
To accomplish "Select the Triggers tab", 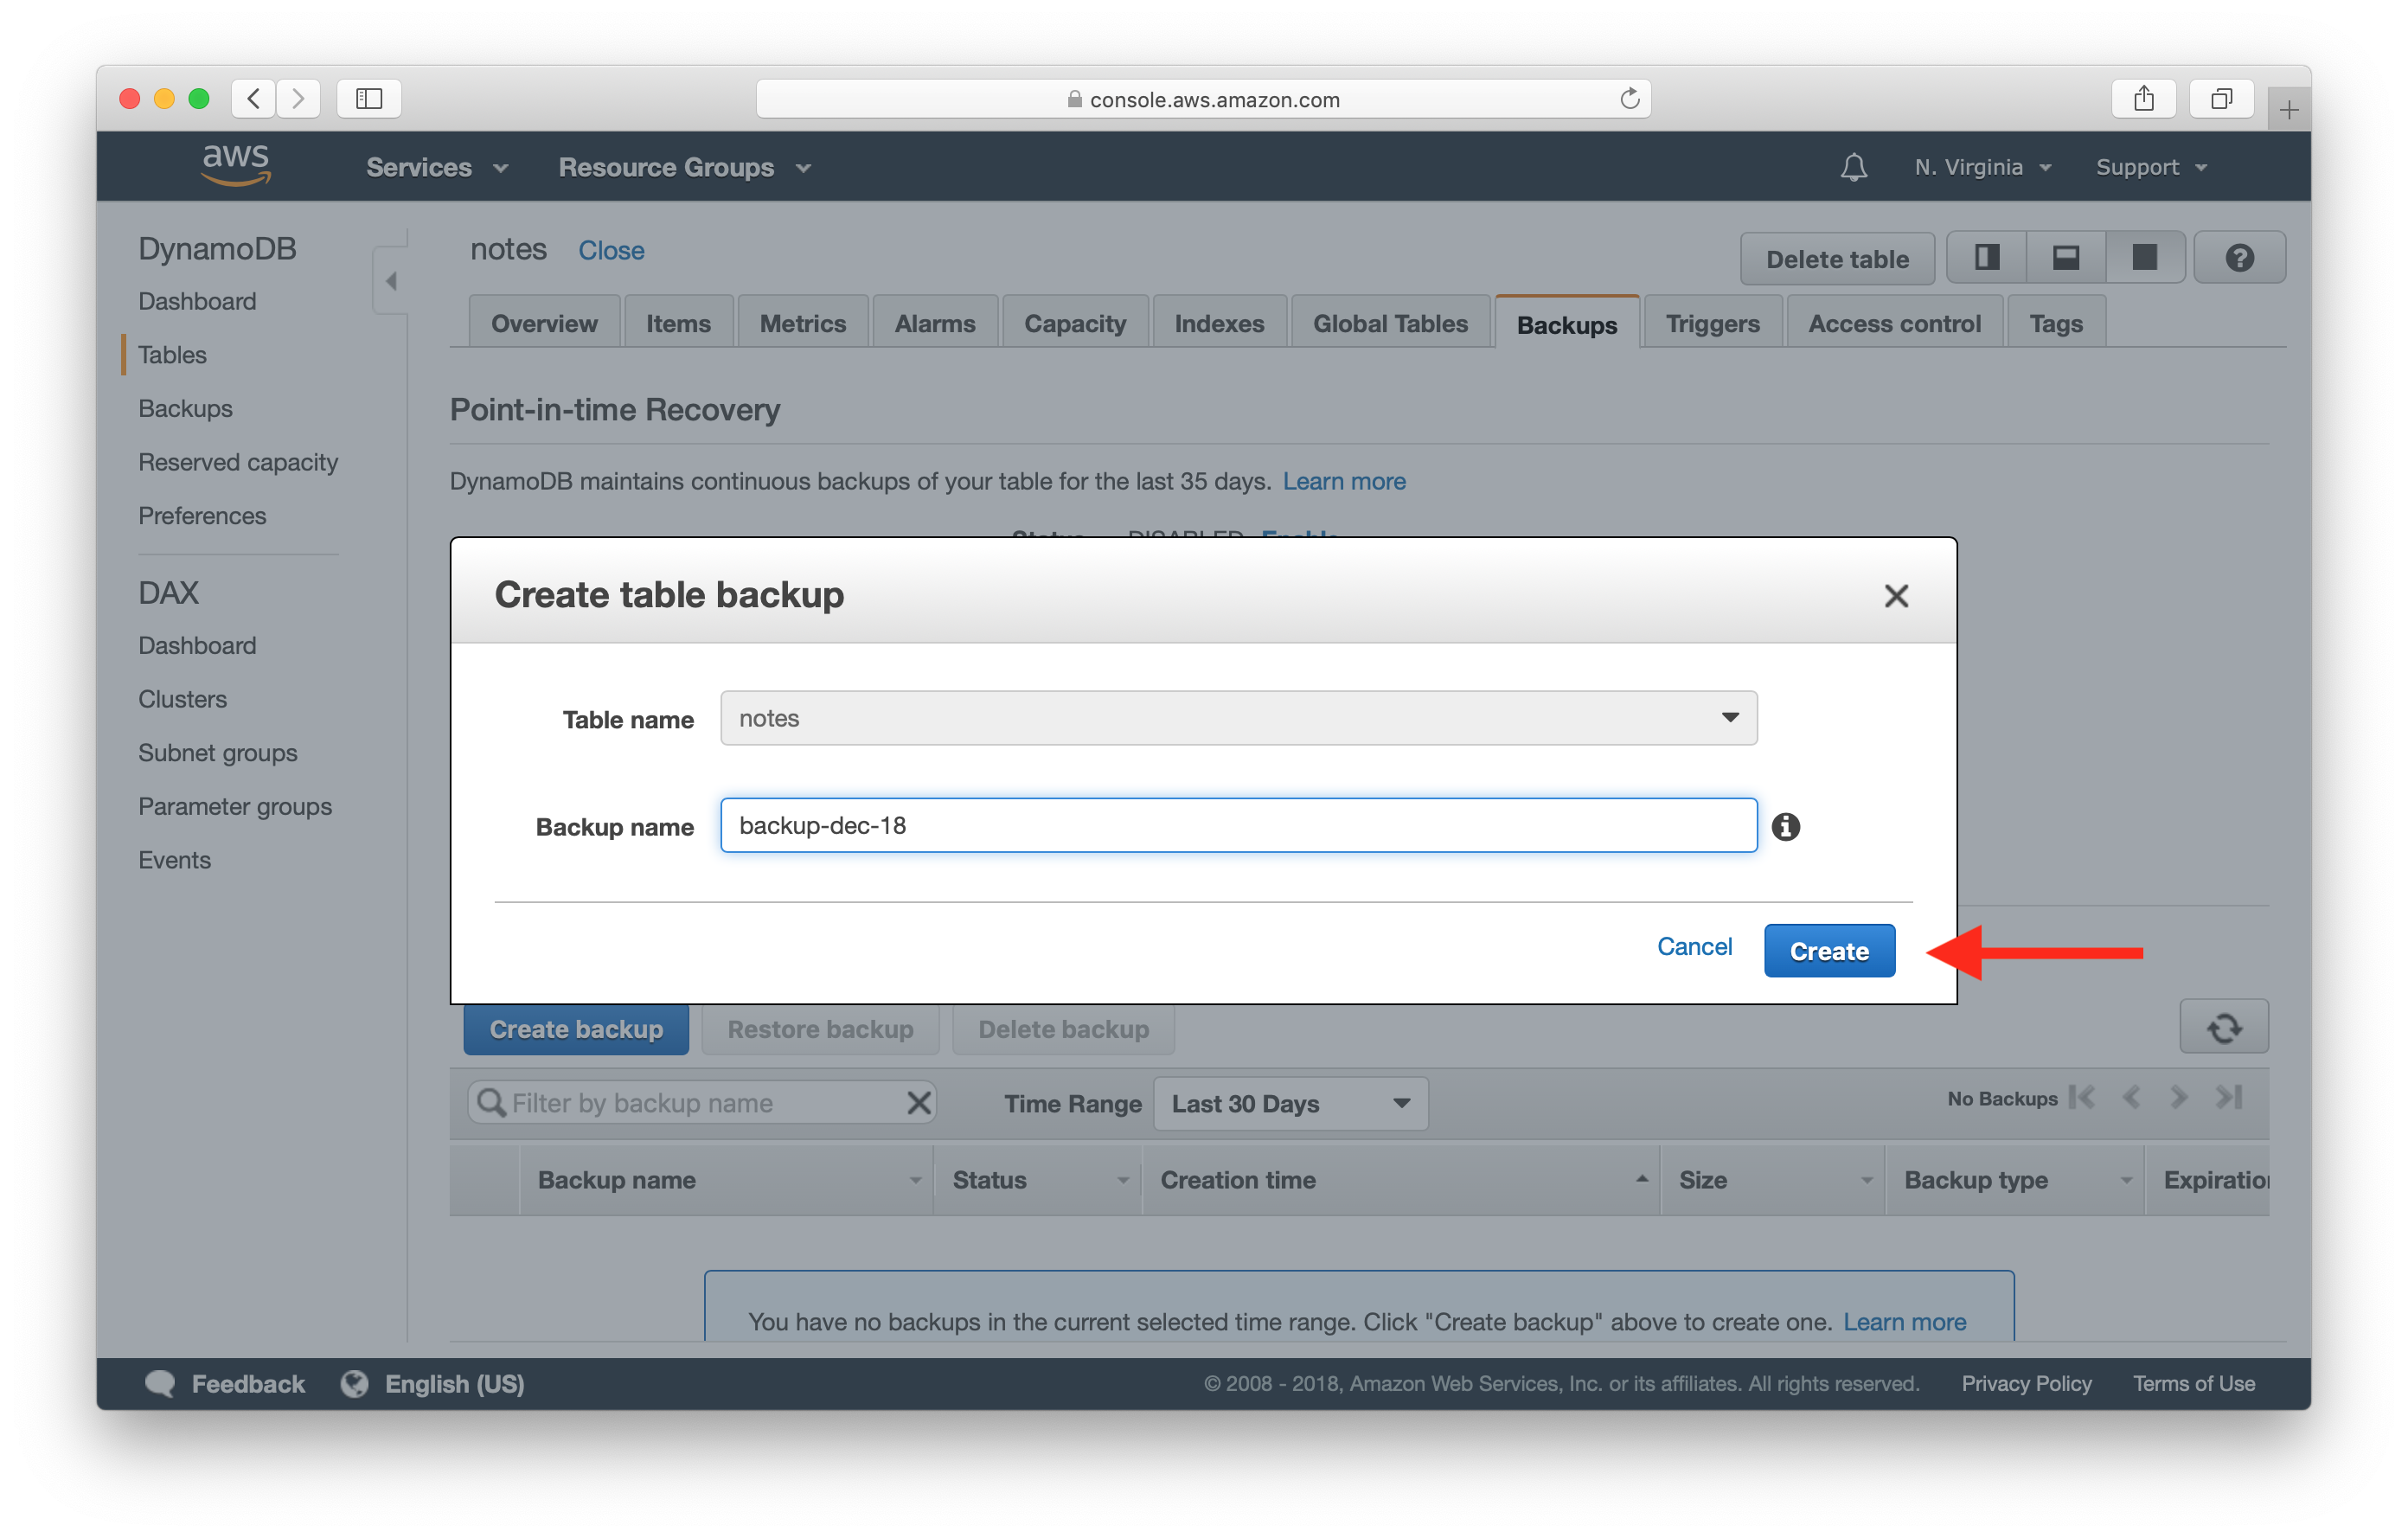I will pyautogui.click(x=1713, y=323).
